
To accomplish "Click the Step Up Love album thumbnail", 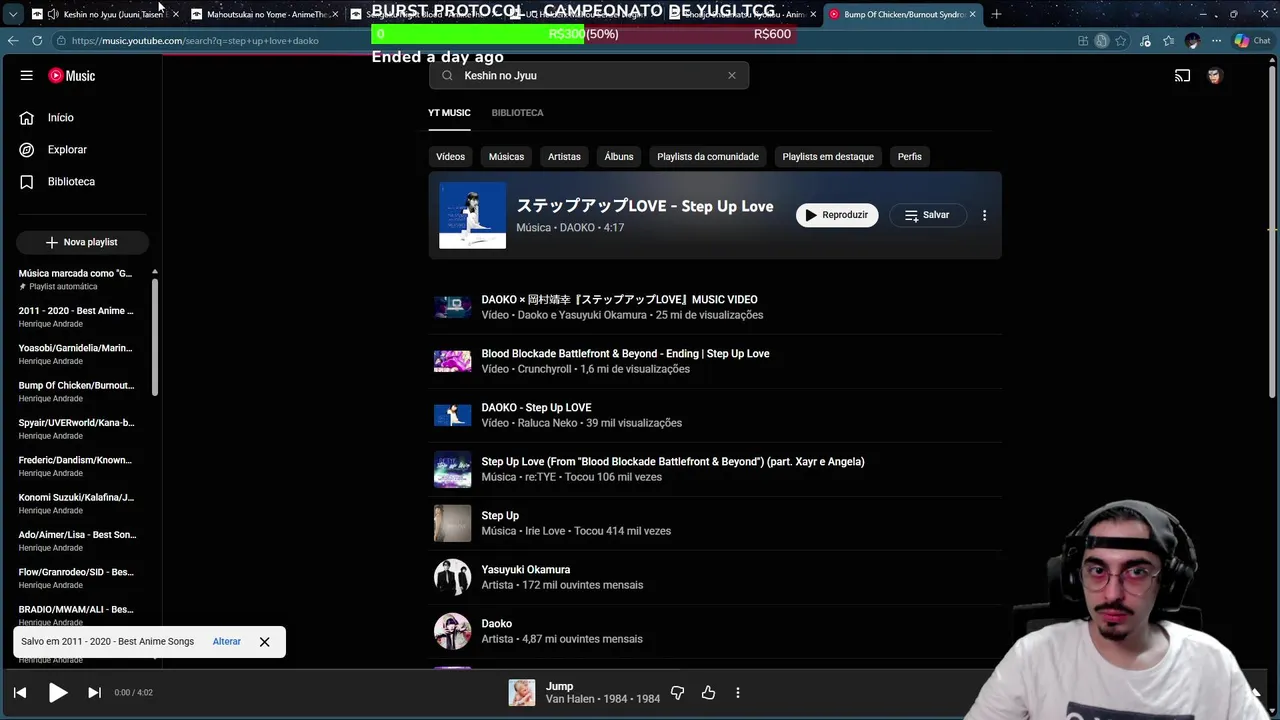I will pos(472,215).
